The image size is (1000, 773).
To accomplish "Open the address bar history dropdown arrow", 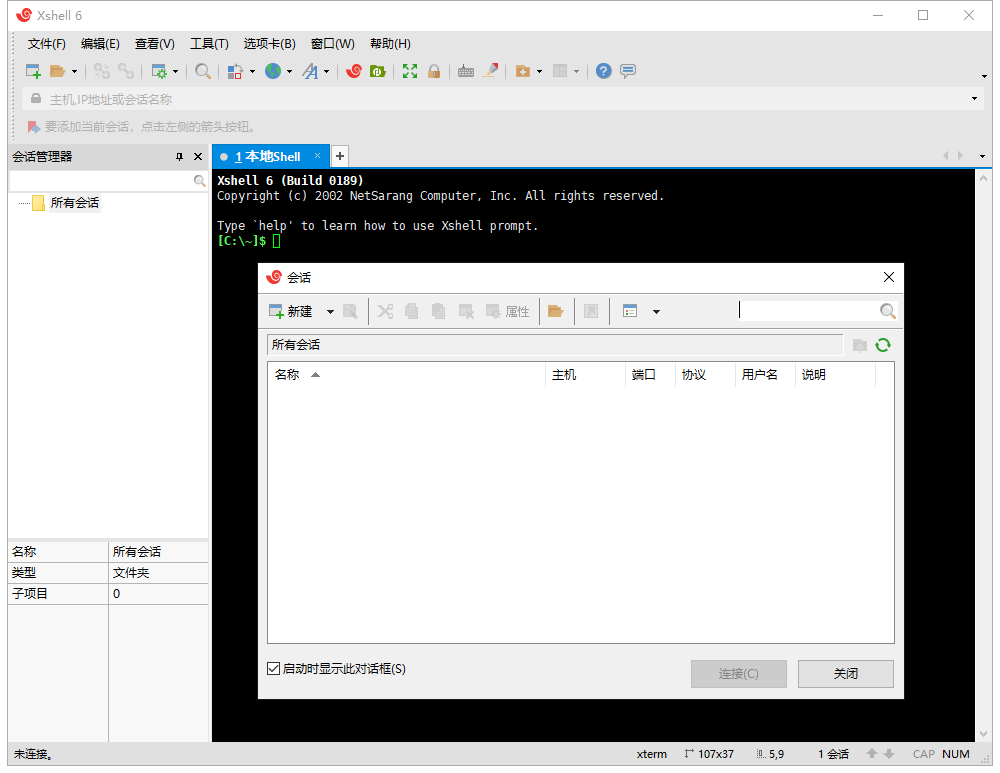I will [974, 99].
